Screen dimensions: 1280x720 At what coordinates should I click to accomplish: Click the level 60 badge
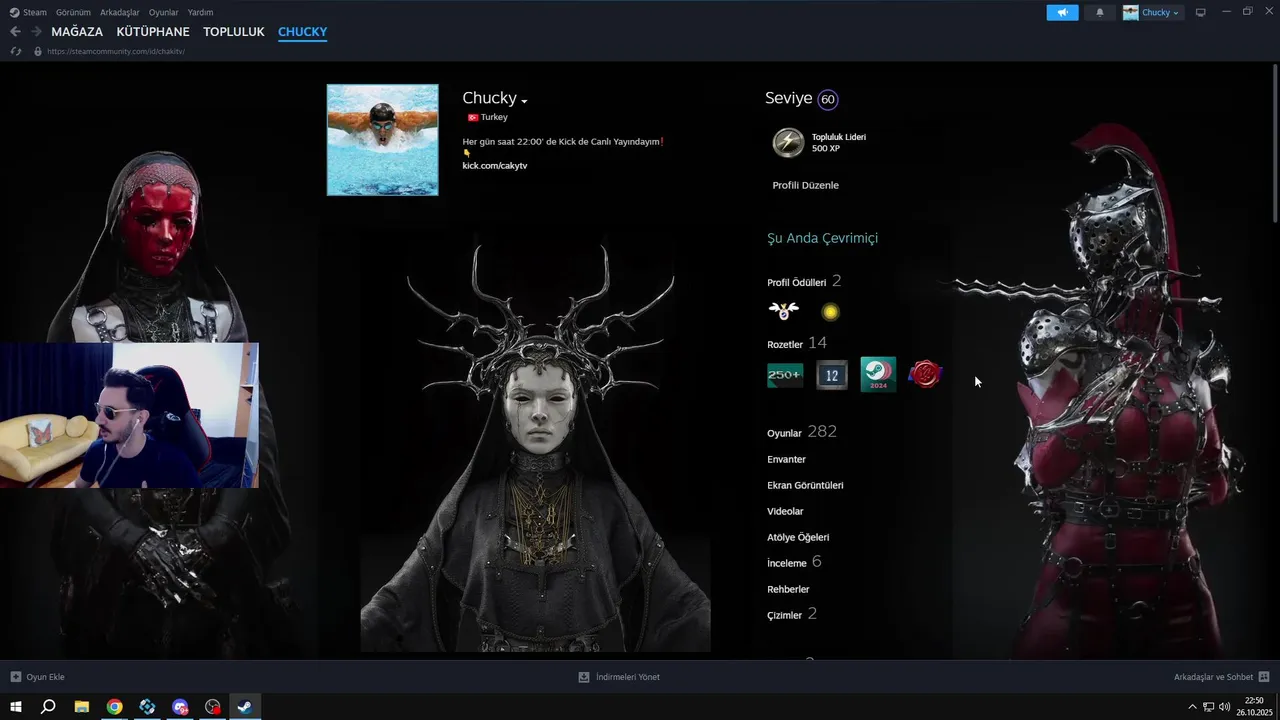(x=827, y=99)
